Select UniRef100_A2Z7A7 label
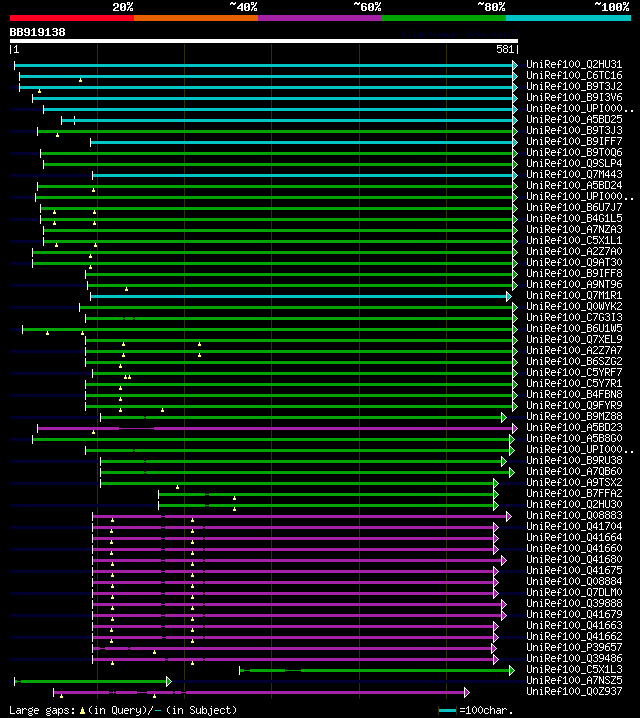 pos(574,350)
